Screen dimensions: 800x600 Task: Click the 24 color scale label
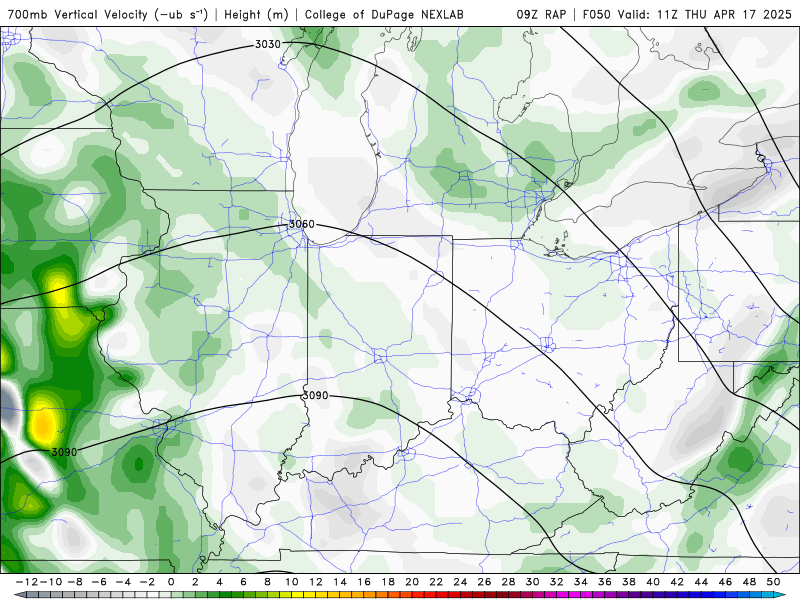click(460, 582)
